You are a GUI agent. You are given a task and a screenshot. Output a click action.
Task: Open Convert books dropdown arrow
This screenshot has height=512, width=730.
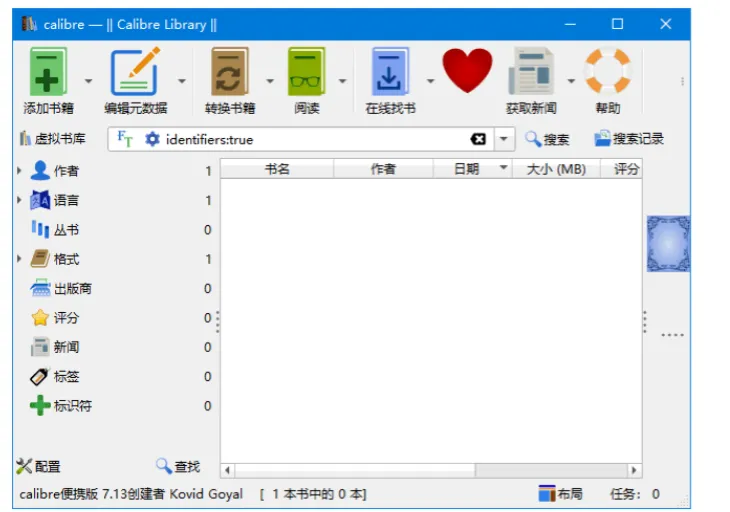point(270,81)
